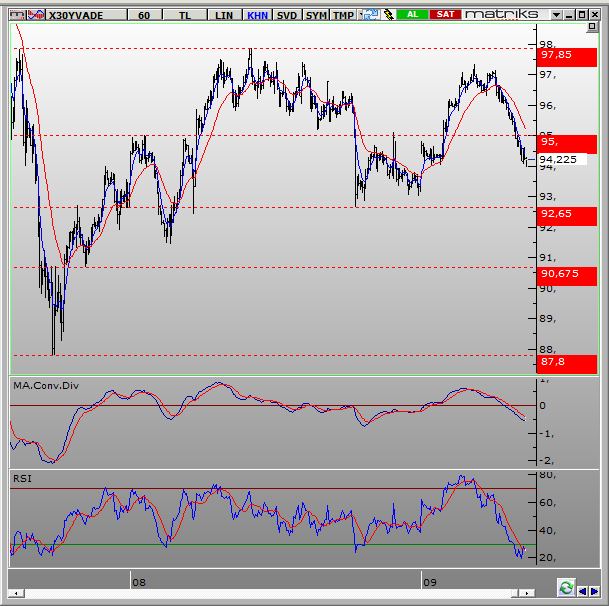Click the green AL buy button
The height and width of the screenshot is (606, 609).
coord(412,14)
